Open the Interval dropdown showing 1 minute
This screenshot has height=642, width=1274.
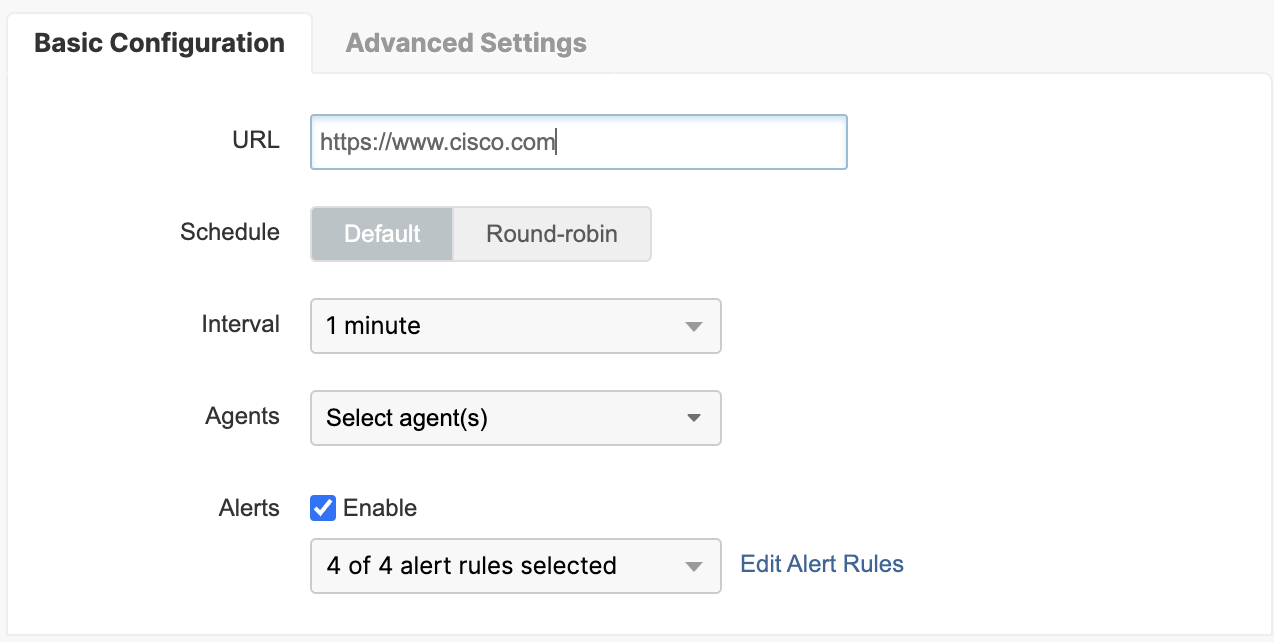[500, 326]
